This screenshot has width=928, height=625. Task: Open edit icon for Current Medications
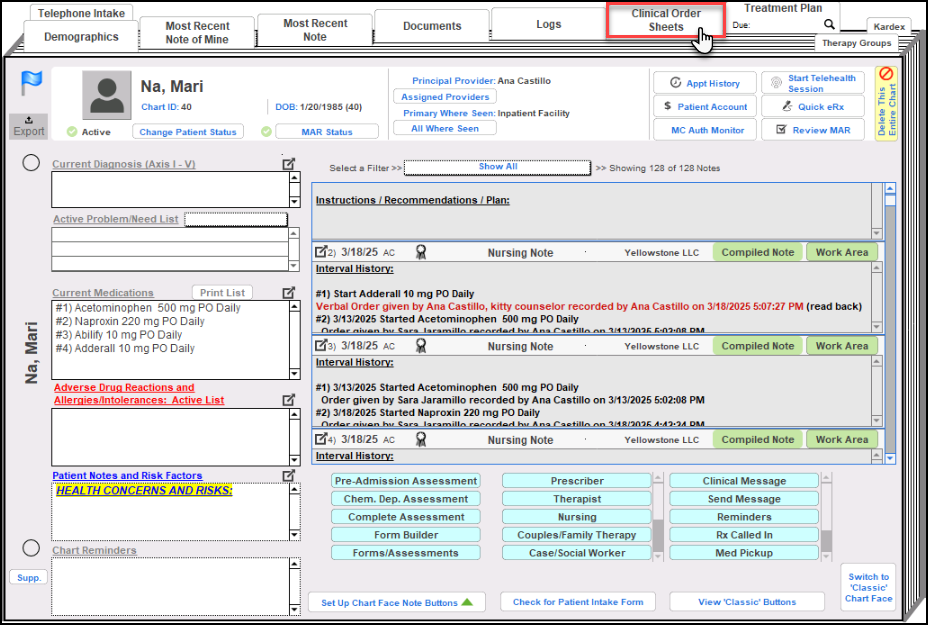pos(289,292)
